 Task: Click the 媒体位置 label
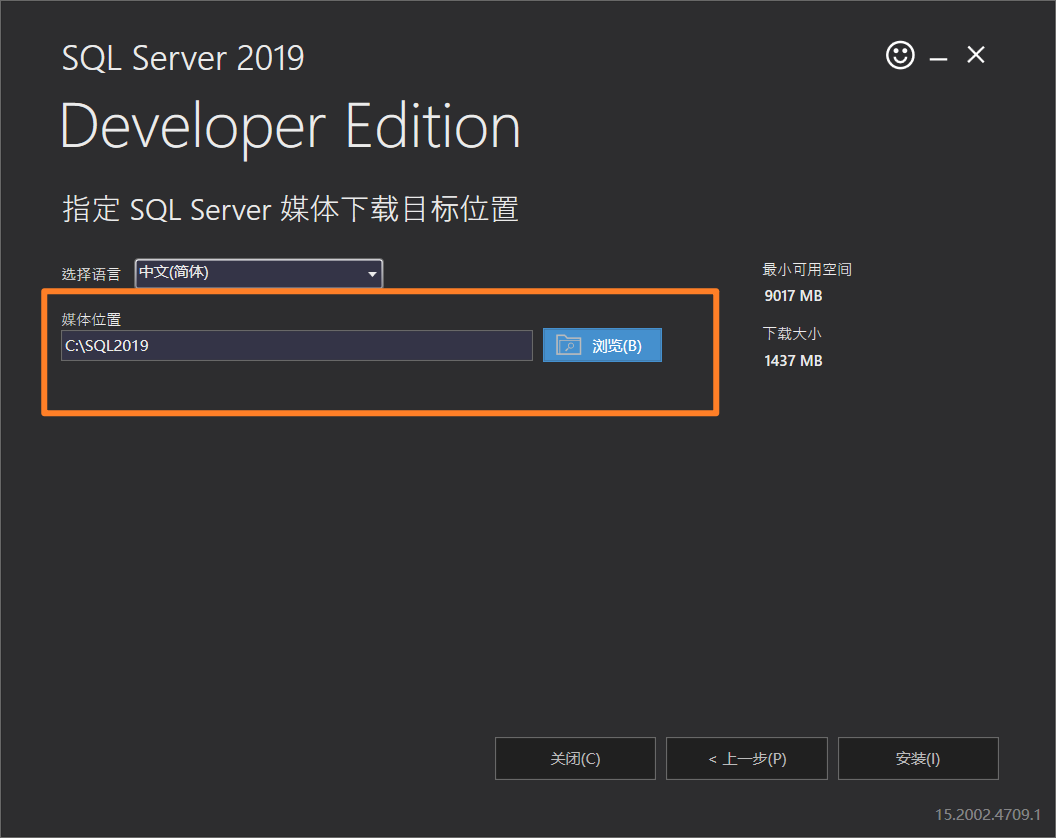point(91,319)
